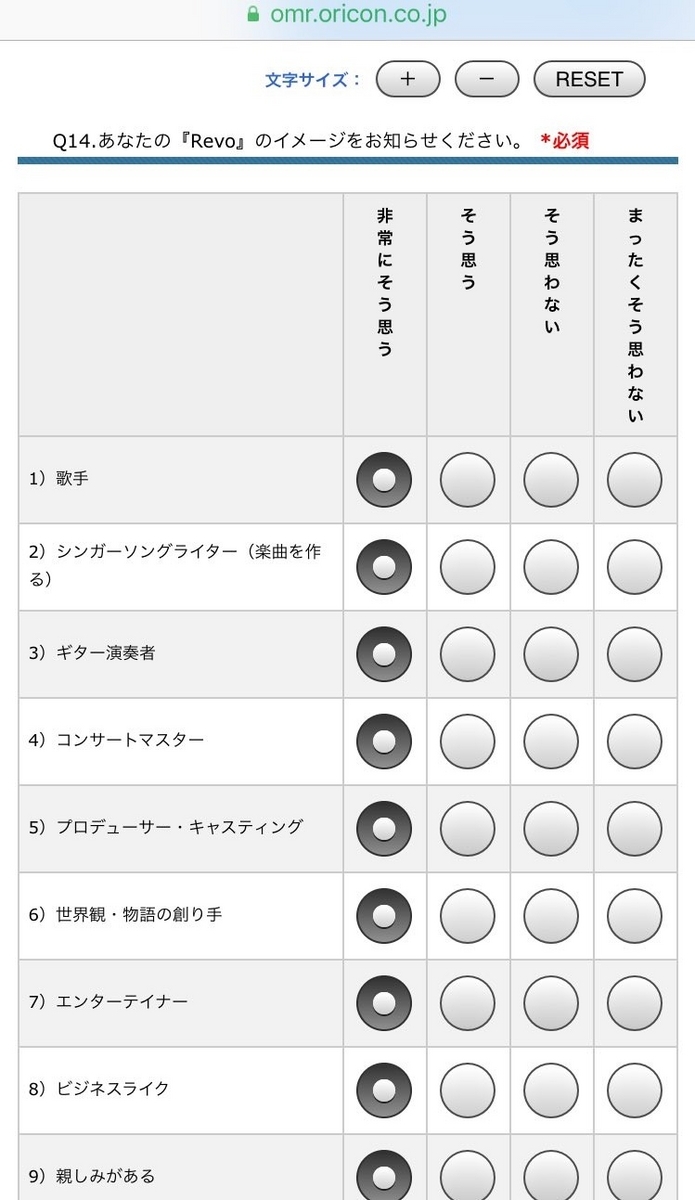This screenshot has height=1200, width=695.
Task: Tap the lock icon beside omr.oricon.co.jp
Action: pos(252,15)
